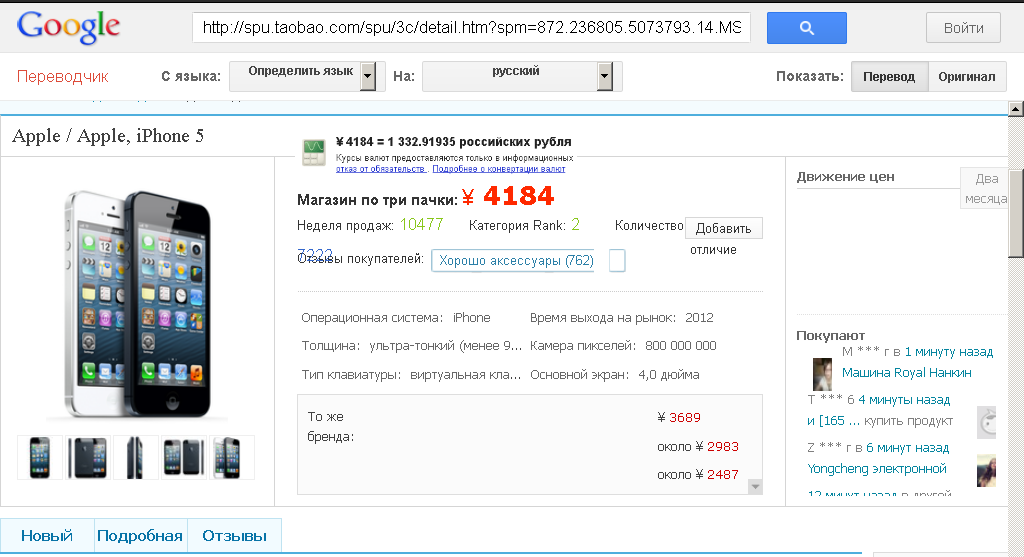Show original page with Оригинал button
The height and width of the screenshot is (557, 1024).
(x=967, y=76)
